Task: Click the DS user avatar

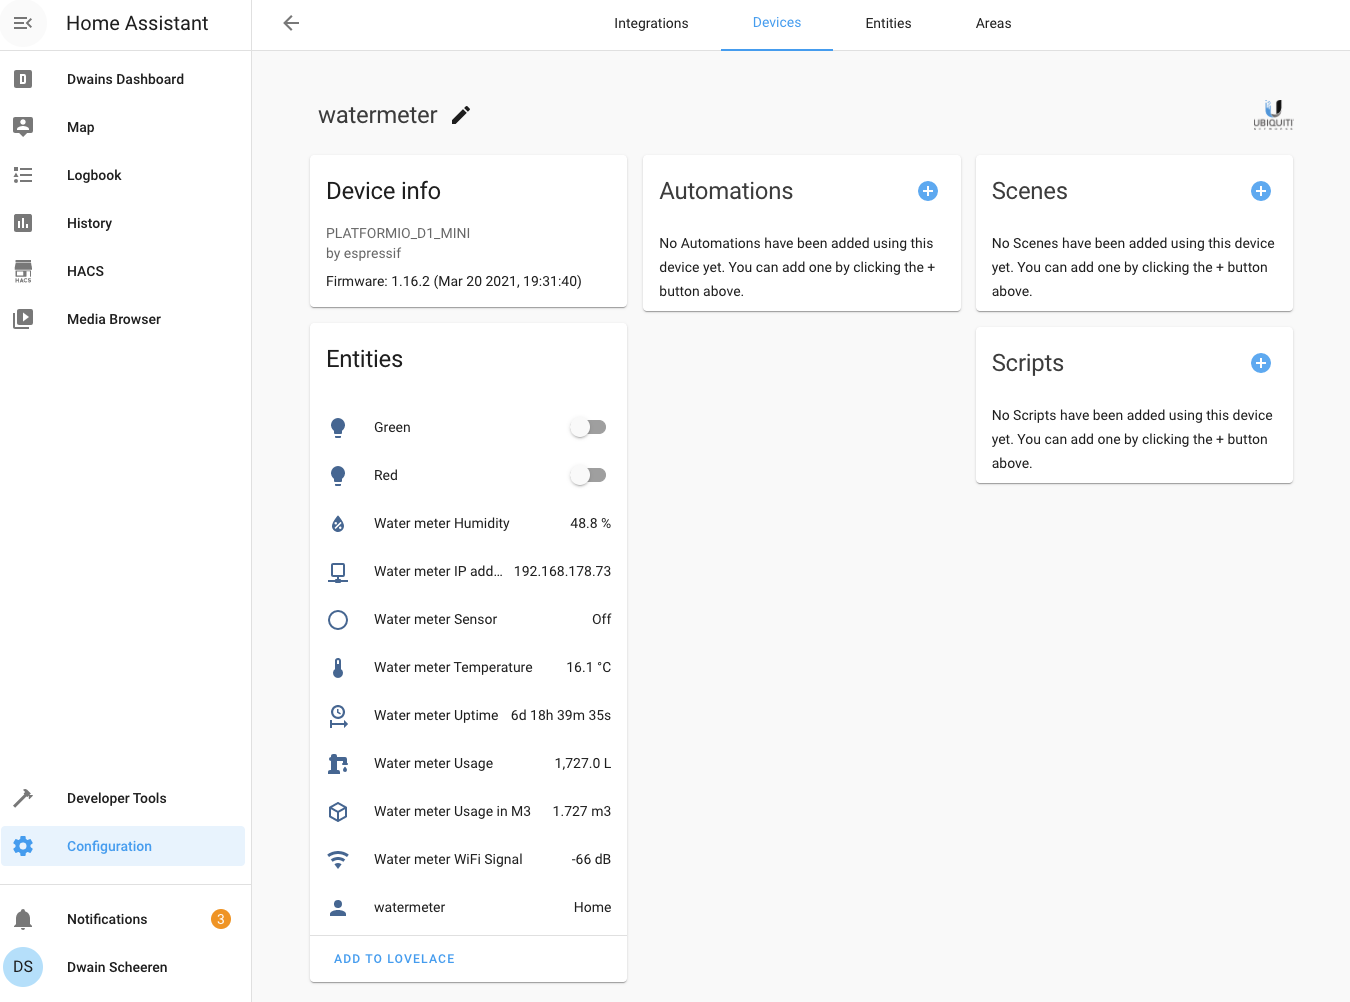Action: tap(23, 967)
